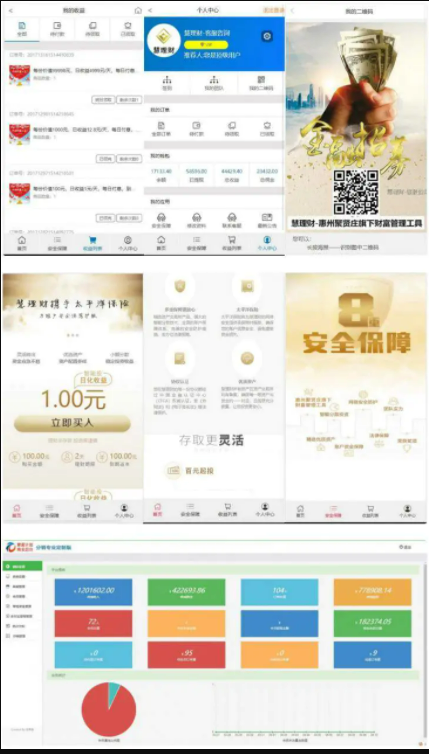Image resolution: width=429 pixels, height=754 pixels.
Task: Tap the red 首页 tab on the 立即买入 screen
Action: pyautogui.click(x=16, y=511)
